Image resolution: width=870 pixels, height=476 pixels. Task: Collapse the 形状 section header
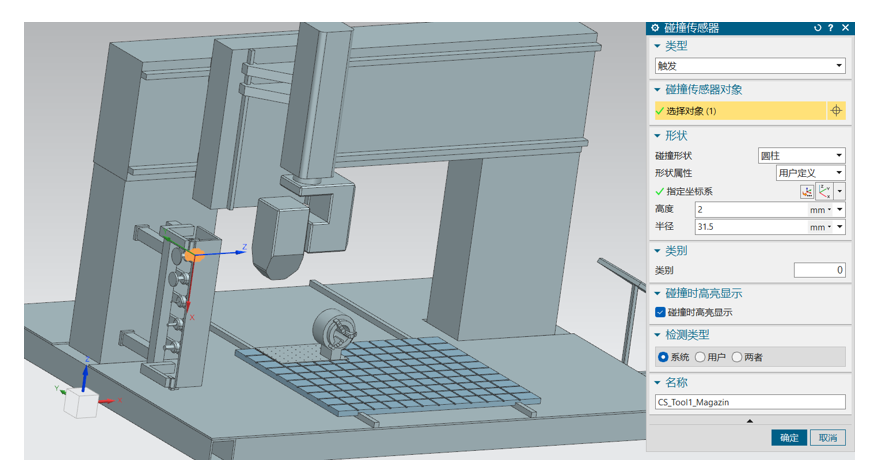click(x=676, y=135)
